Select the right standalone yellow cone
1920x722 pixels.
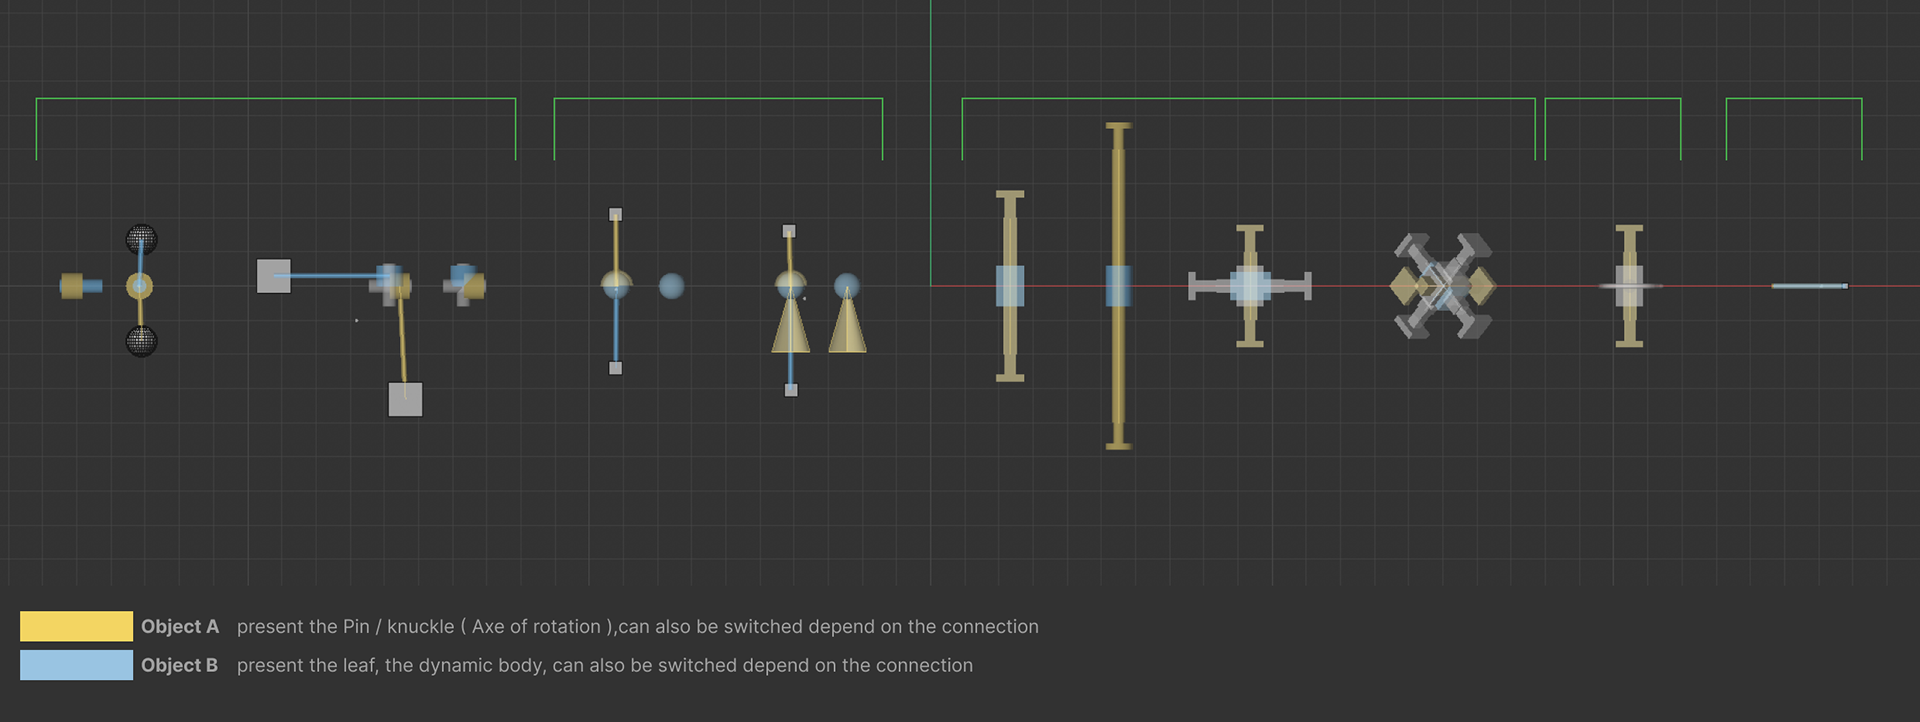847,321
